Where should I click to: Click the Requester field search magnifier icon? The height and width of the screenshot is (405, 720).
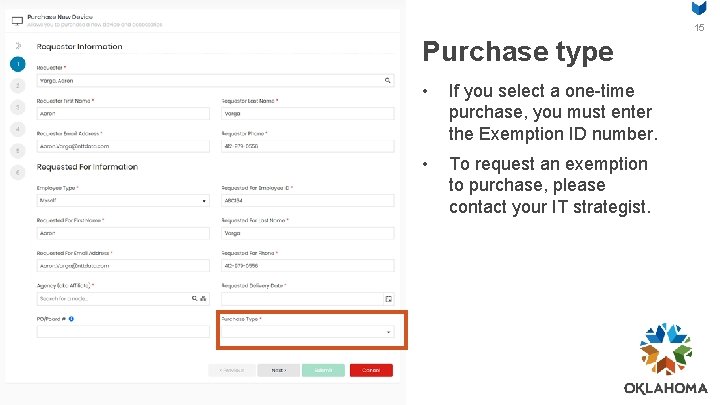tap(387, 80)
